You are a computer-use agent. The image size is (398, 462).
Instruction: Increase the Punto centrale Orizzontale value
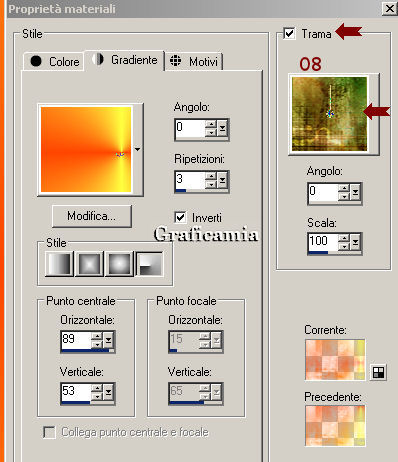97,336
